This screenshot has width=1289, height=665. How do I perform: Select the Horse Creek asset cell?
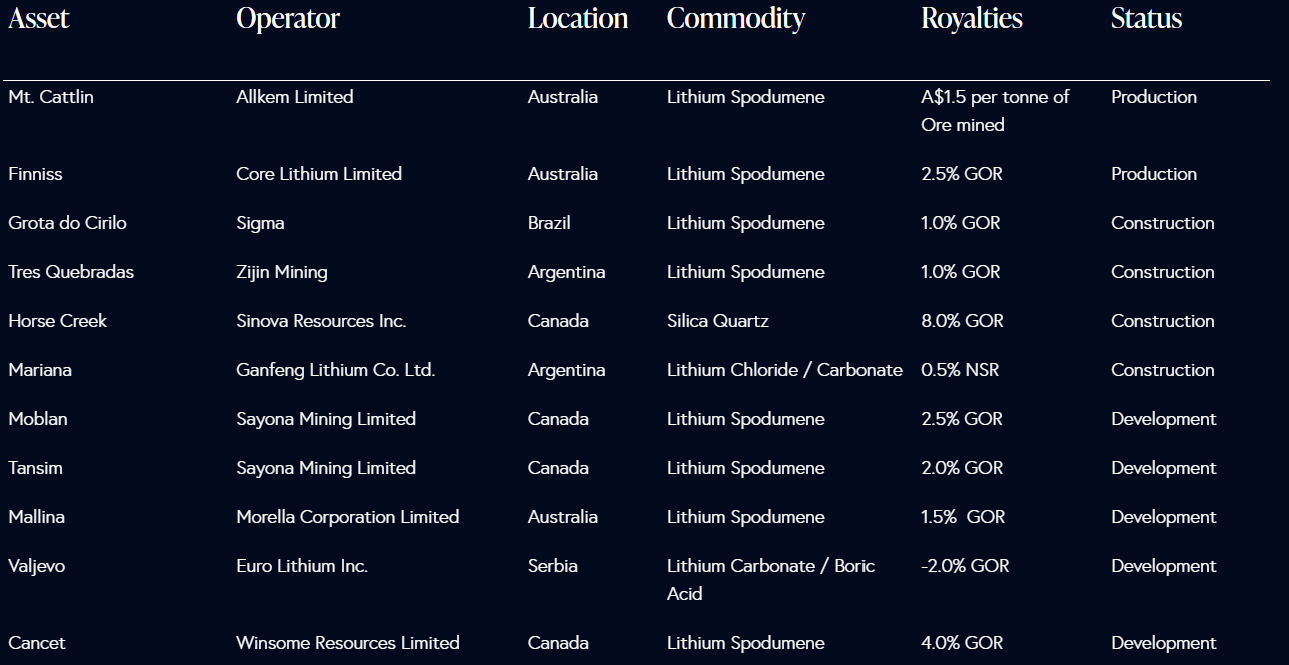[58, 321]
